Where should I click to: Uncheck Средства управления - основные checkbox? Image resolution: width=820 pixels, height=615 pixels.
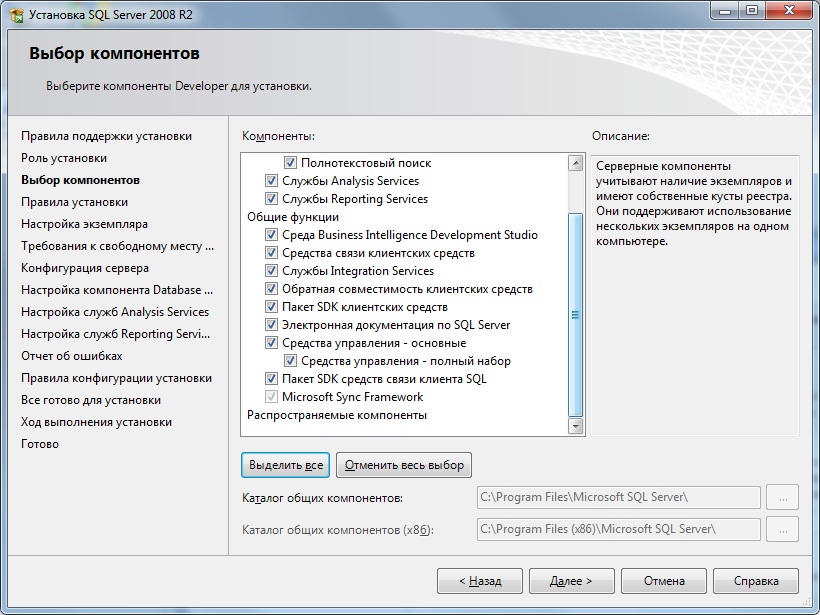[271, 343]
